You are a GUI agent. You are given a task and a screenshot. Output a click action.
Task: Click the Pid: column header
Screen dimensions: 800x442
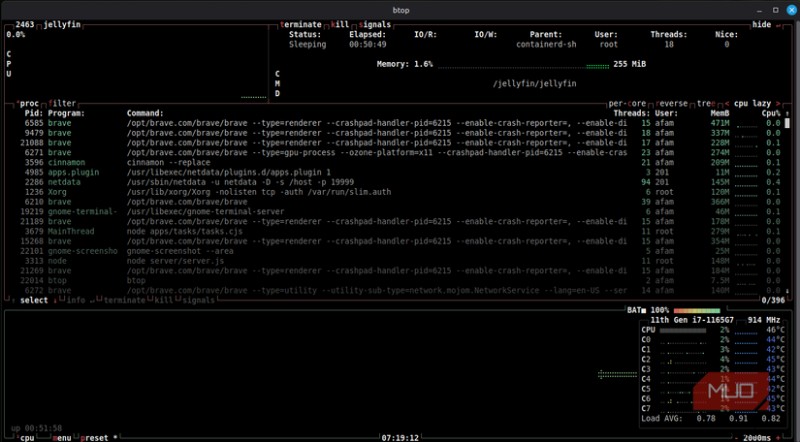[x=34, y=113]
